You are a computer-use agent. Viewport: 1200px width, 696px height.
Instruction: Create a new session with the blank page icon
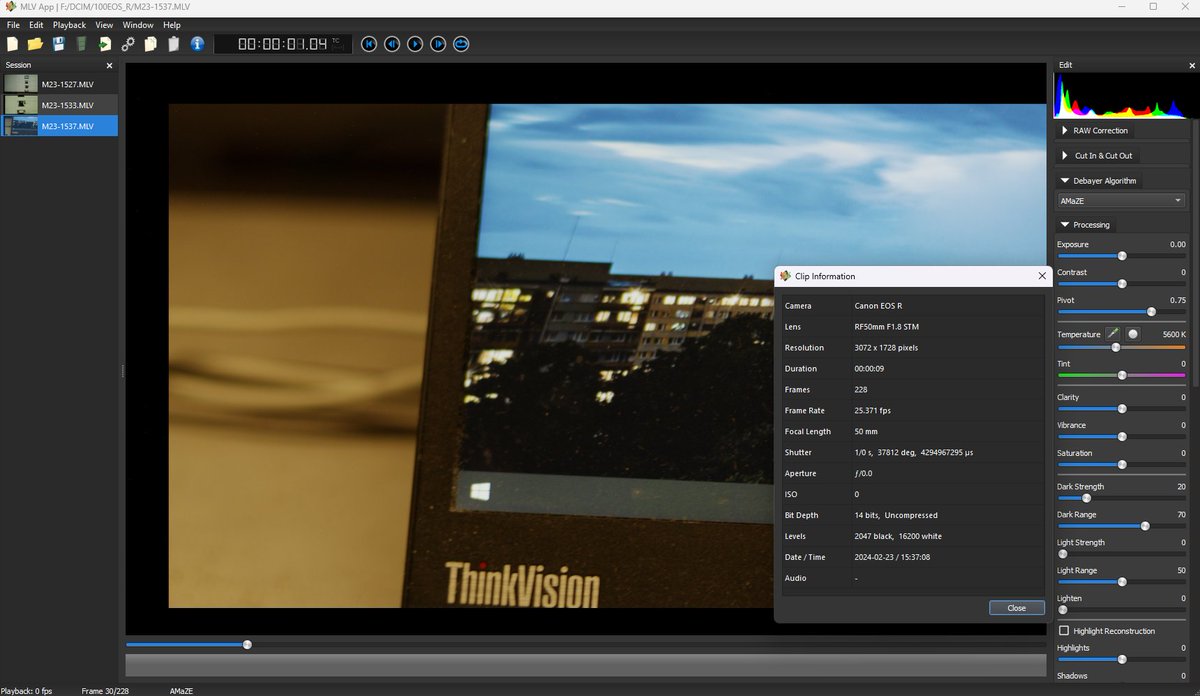[x=12, y=44]
